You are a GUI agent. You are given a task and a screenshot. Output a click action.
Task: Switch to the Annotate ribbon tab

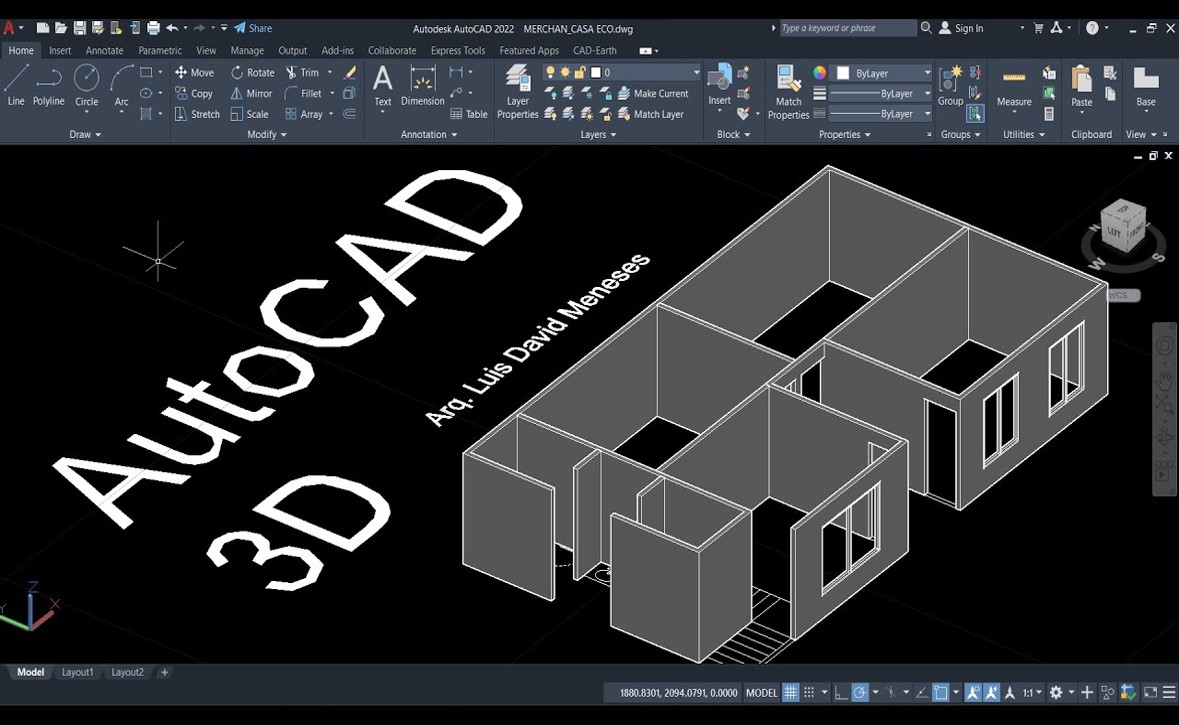pos(104,50)
